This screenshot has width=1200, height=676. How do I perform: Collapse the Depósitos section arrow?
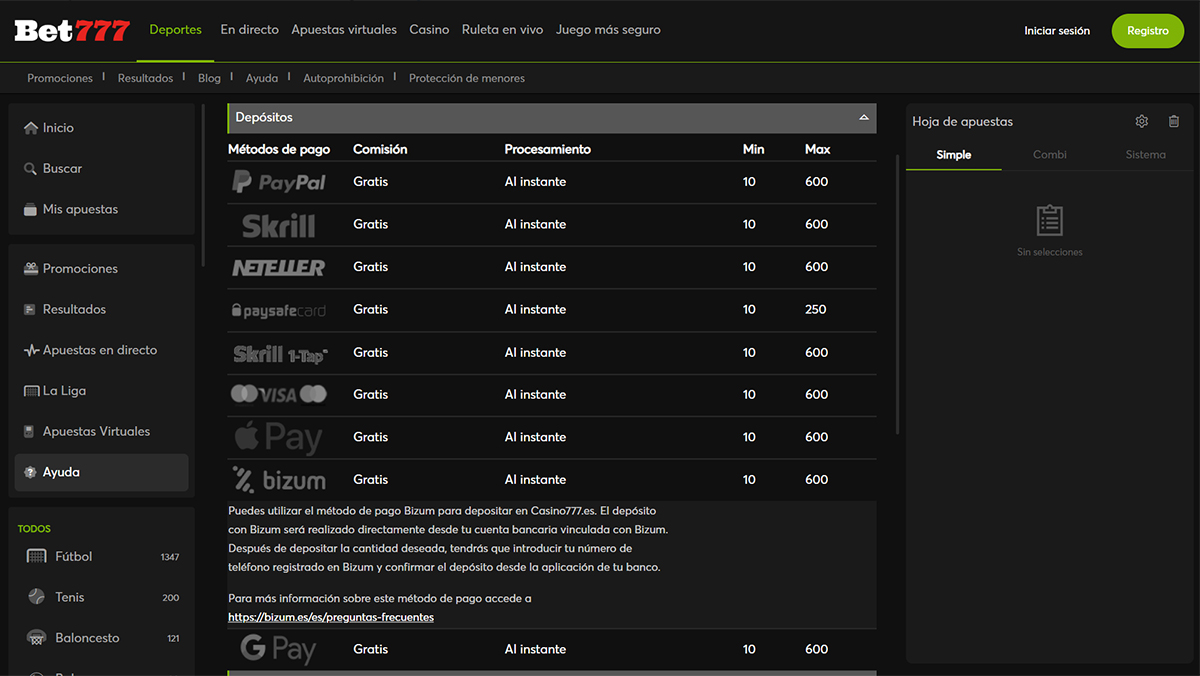click(x=864, y=118)
